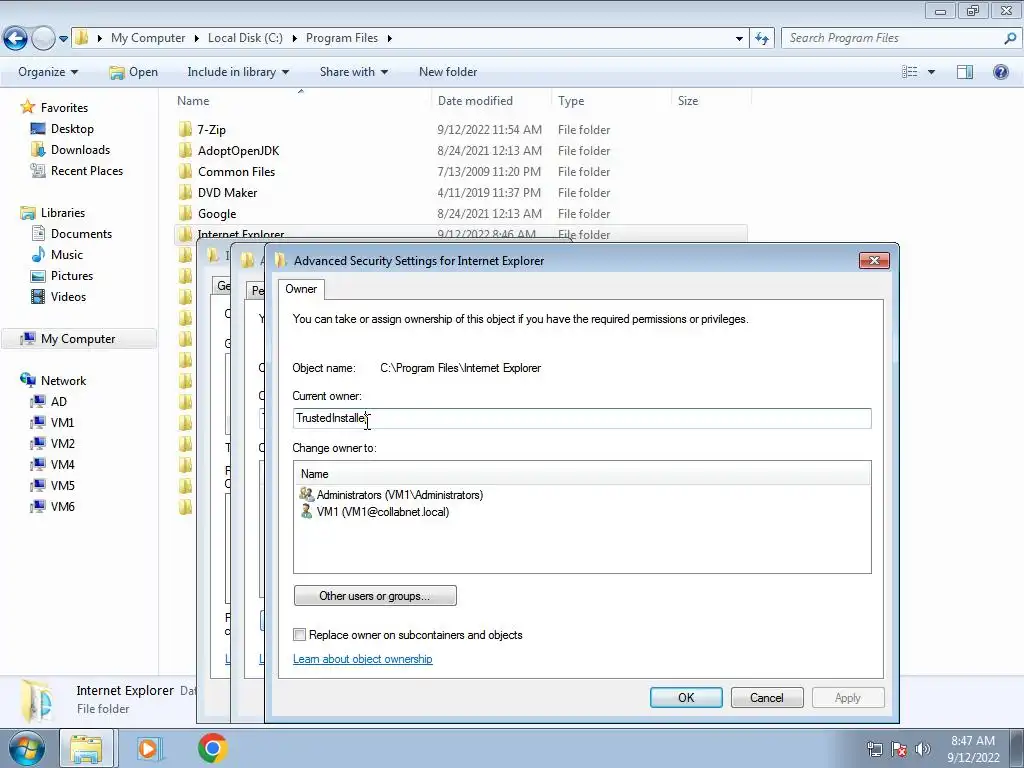The height and width of the screenshot is (768, 1024).
Task: Click New folder in the toolbar
Action: point(448,72)
